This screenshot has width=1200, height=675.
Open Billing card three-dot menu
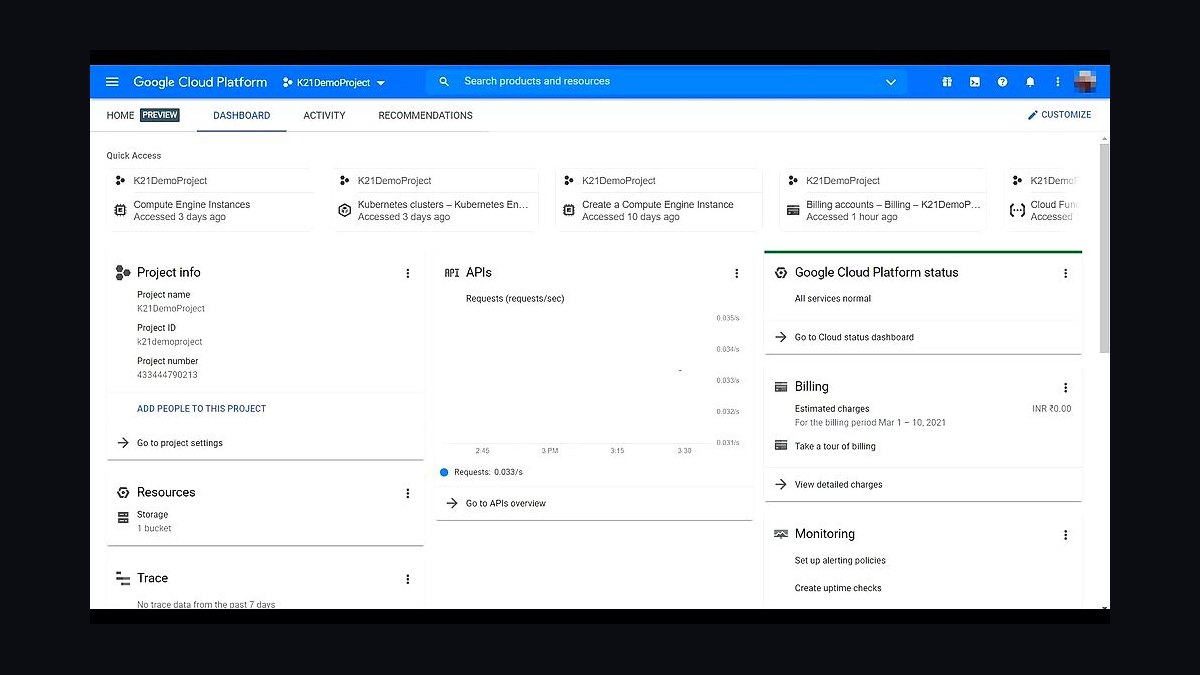point(1066,388)
